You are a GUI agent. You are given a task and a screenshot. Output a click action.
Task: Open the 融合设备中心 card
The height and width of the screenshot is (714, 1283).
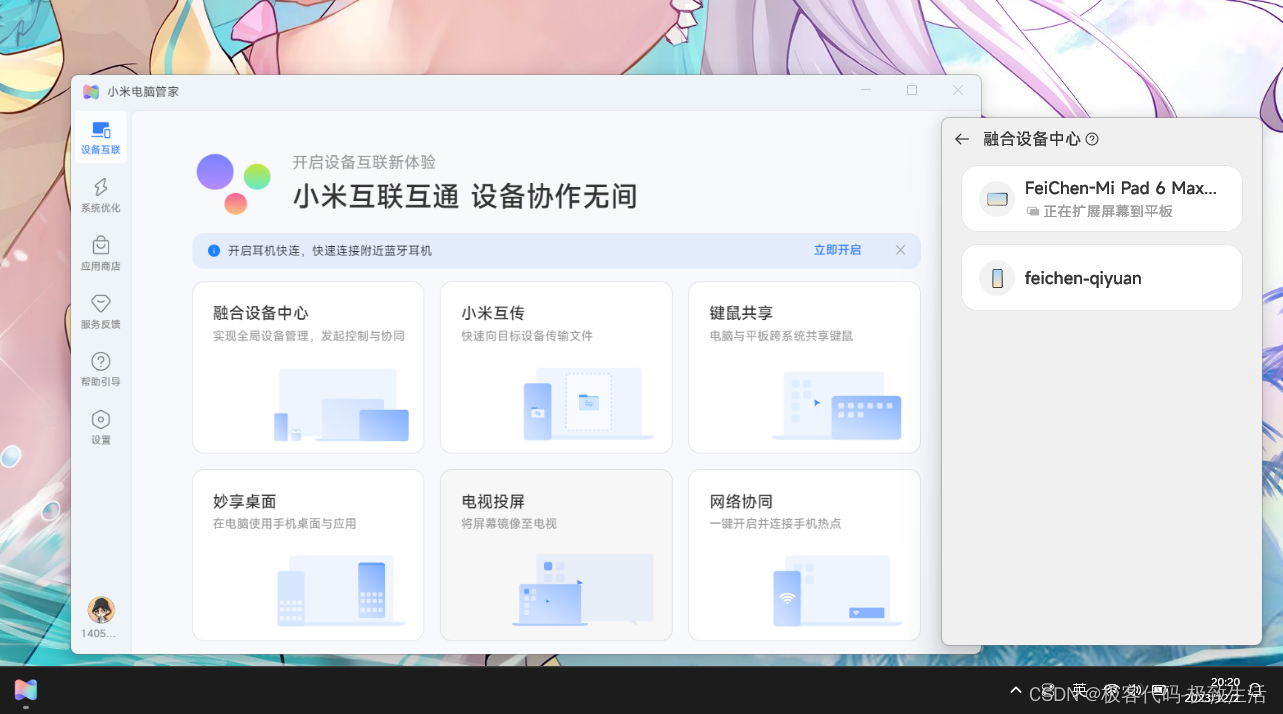[x=308, y=367]
